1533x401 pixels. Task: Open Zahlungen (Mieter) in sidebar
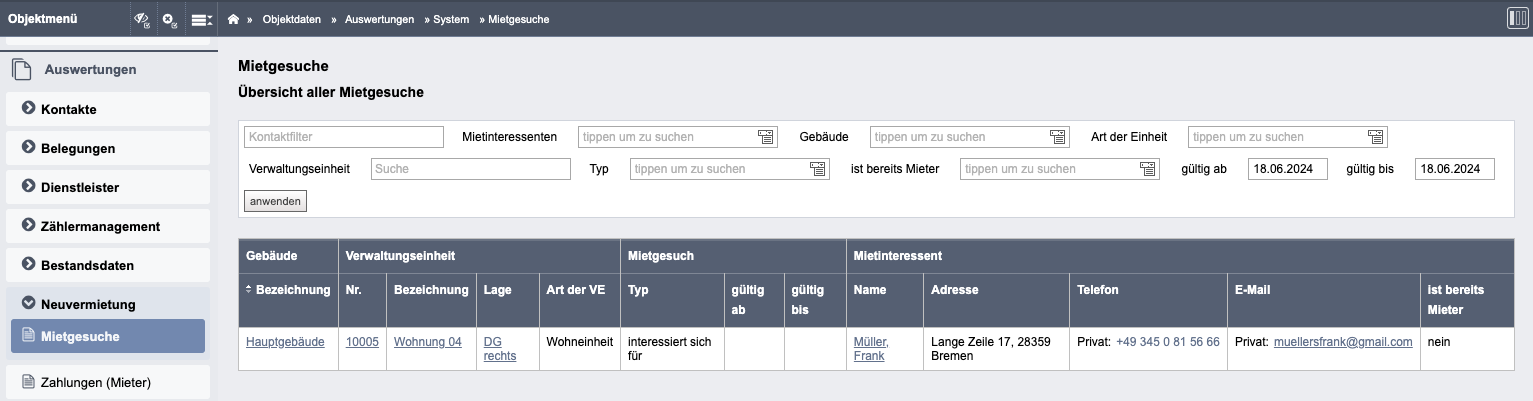108,382
